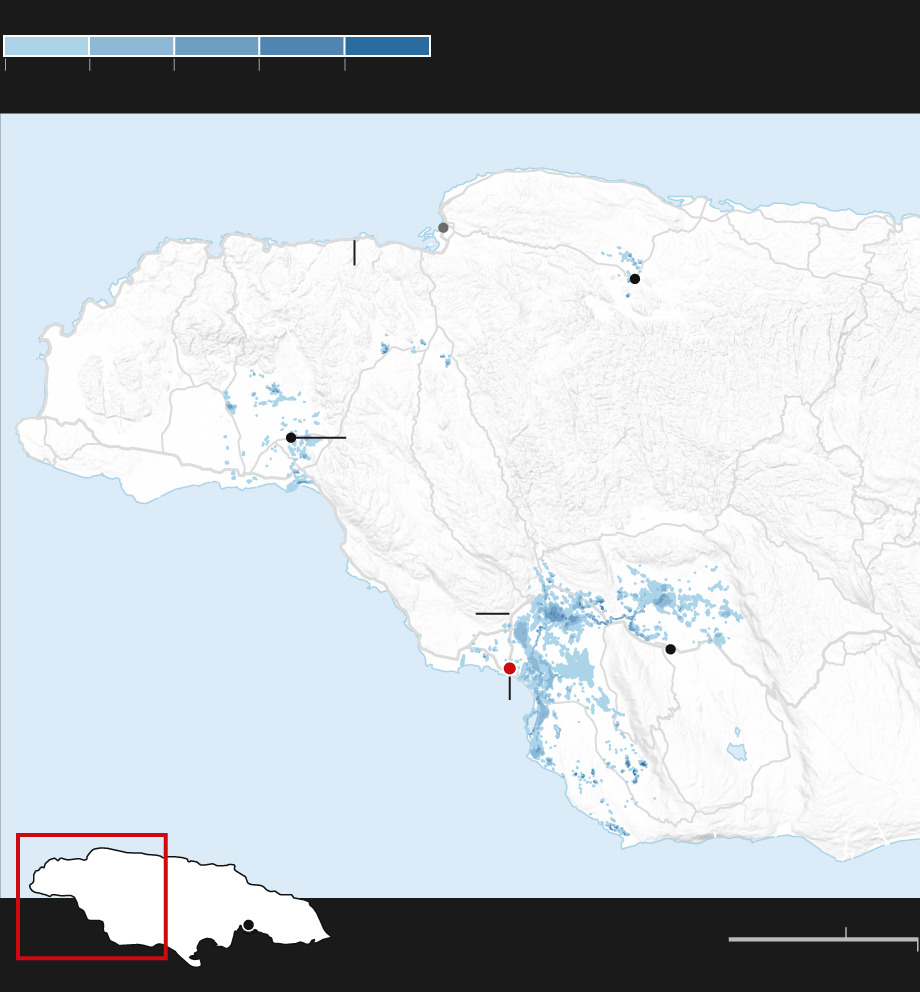Select the second-lightest blue legend swatch
Screen dimensions: 920x992
(131, 46)
